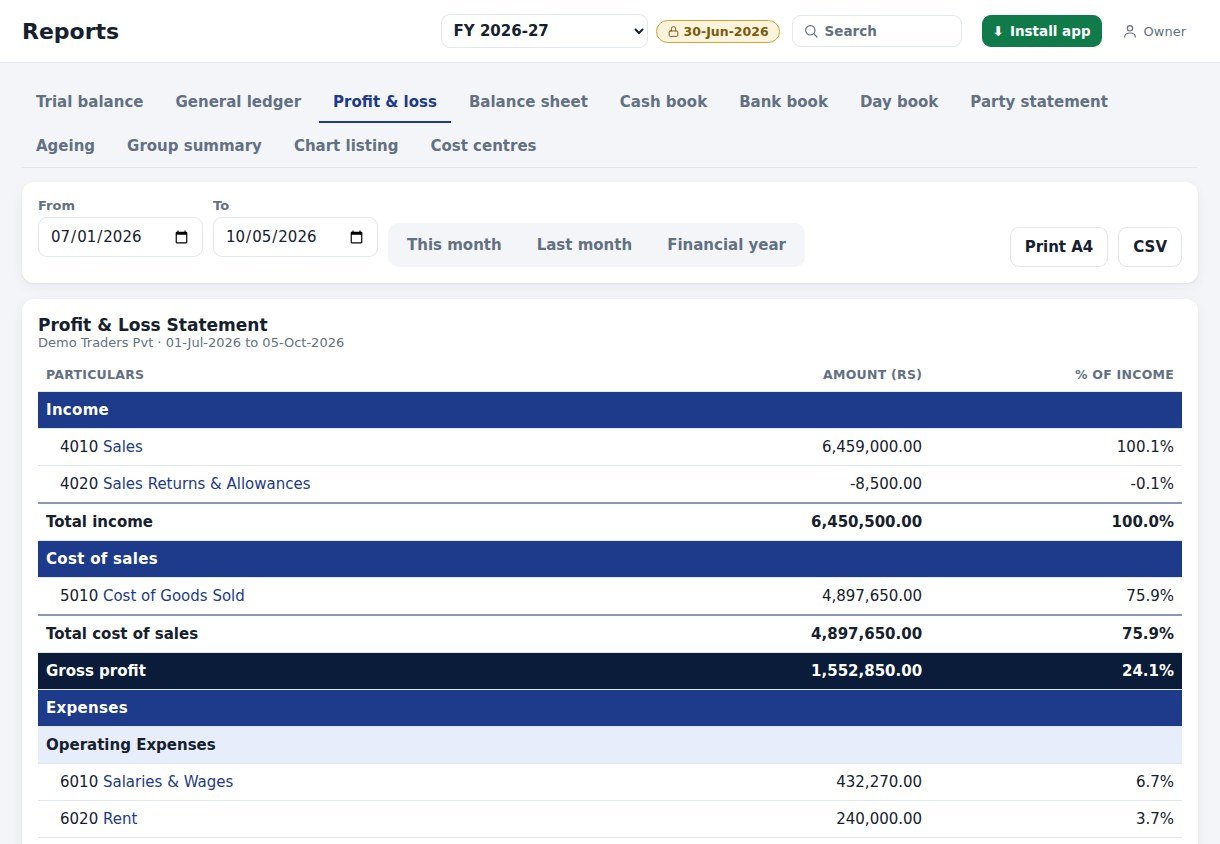This screenshot has width=1220, height=844.
Task: Switch to the Trial balance tab
Action: (x=90, y=101)
